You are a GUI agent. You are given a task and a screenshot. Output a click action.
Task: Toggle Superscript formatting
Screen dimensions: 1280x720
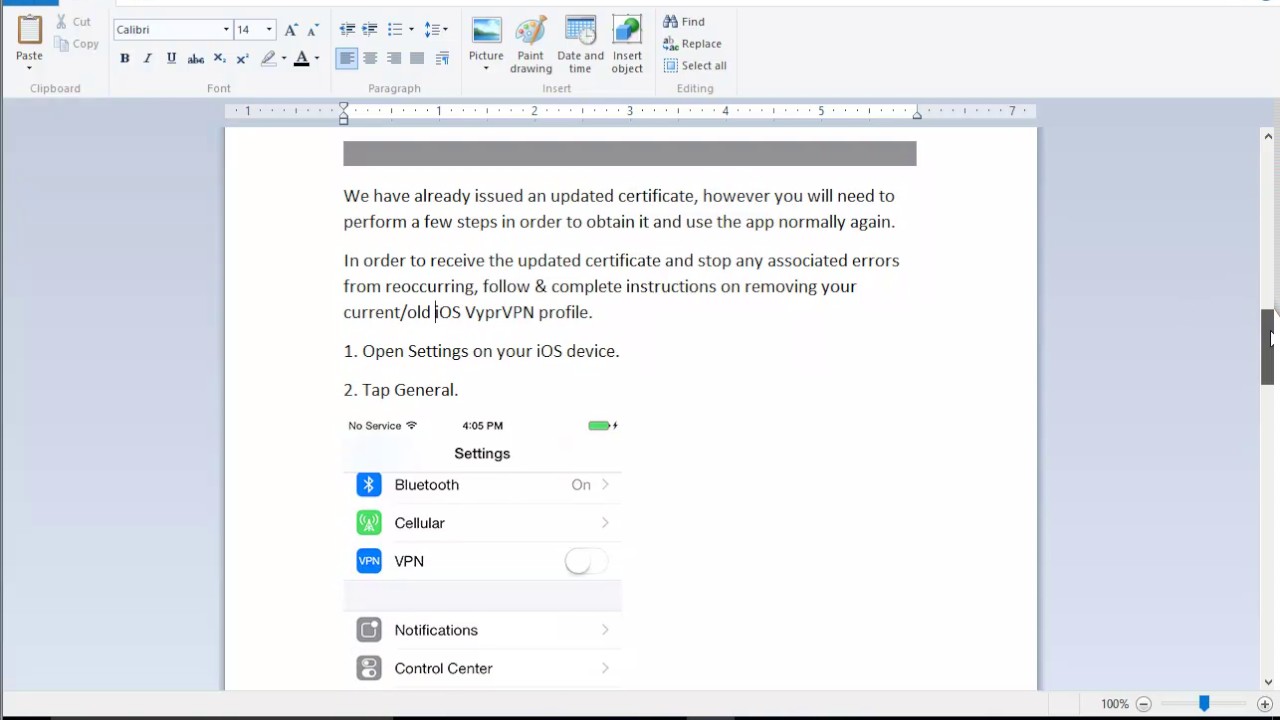[242, 59]
